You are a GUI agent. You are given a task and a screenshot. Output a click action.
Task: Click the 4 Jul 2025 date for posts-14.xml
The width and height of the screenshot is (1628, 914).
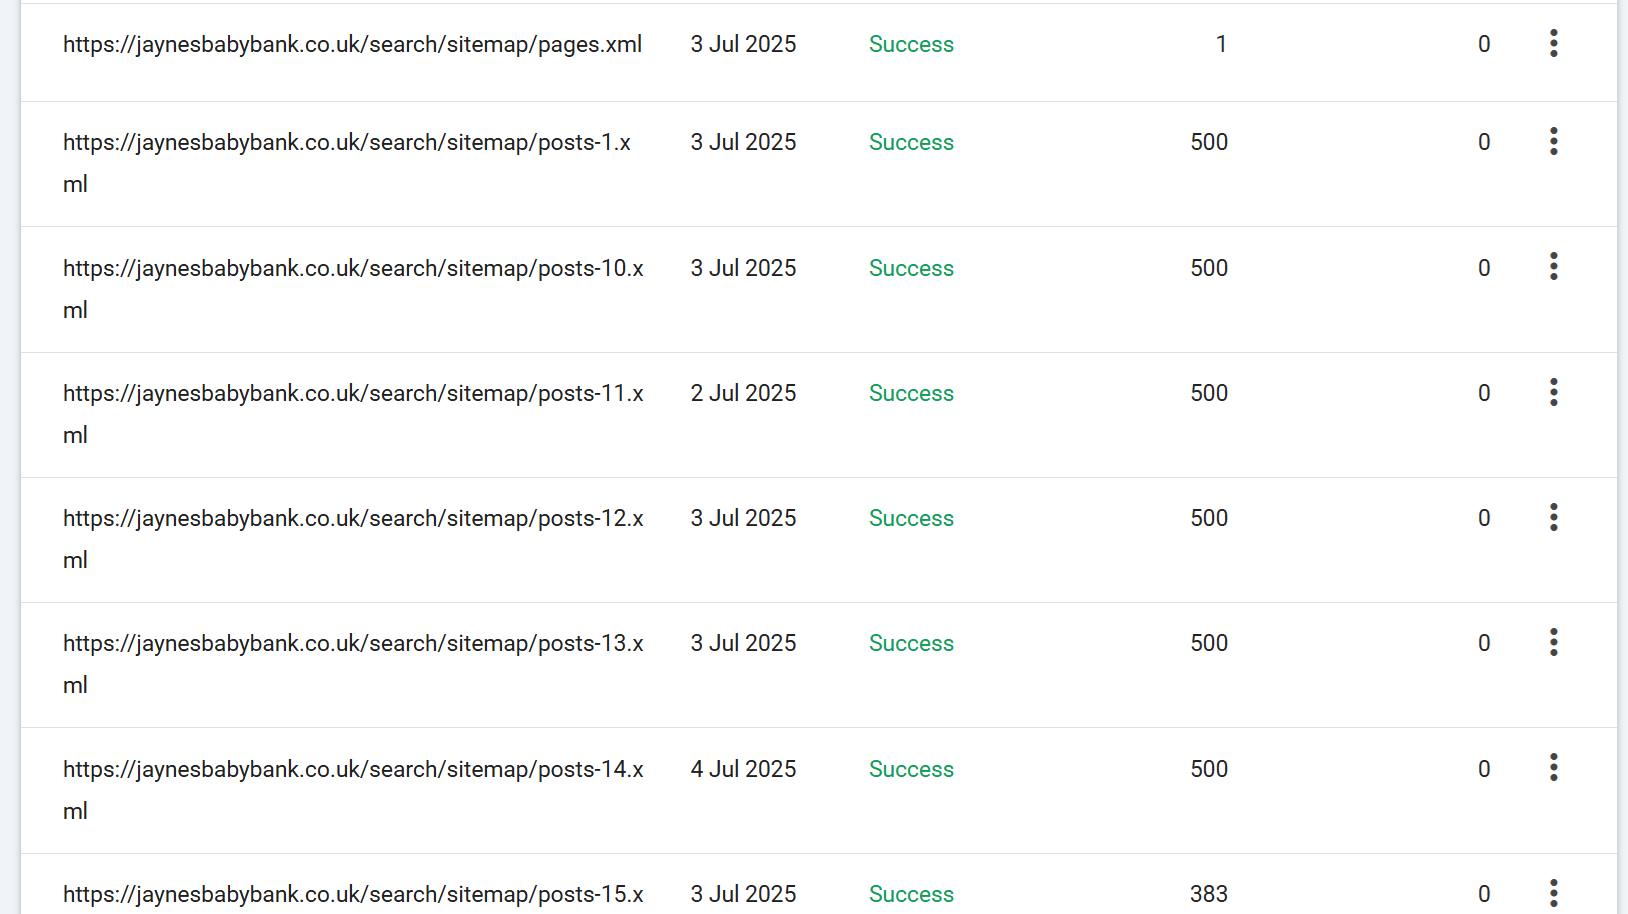(743, 769)
